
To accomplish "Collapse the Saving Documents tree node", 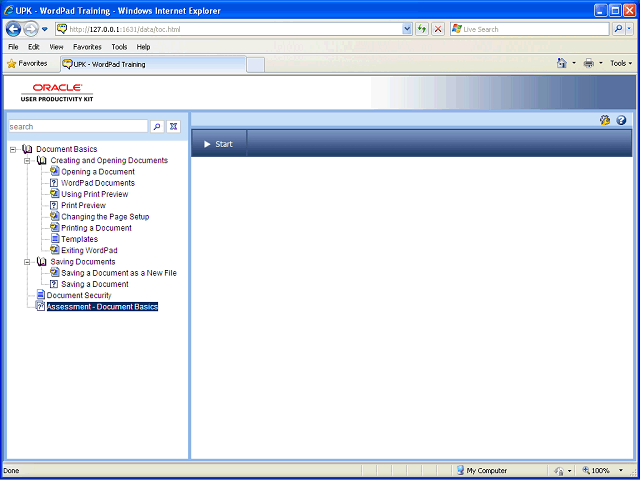I will tap(27, 262).
